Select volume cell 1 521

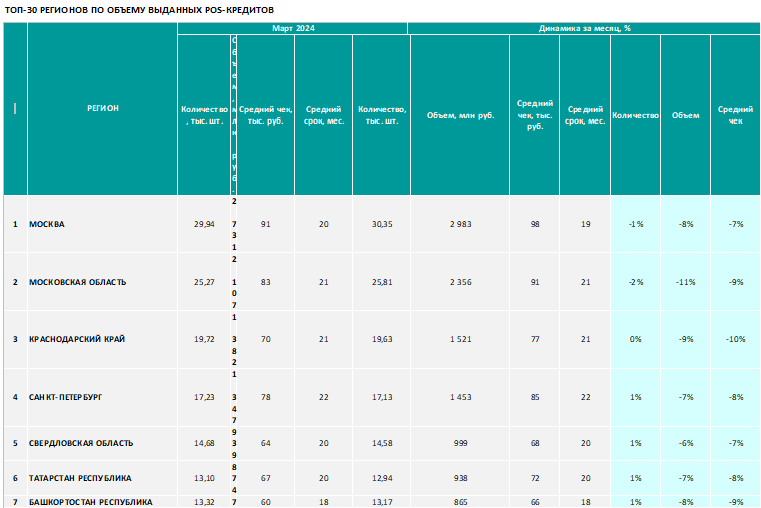460,339
